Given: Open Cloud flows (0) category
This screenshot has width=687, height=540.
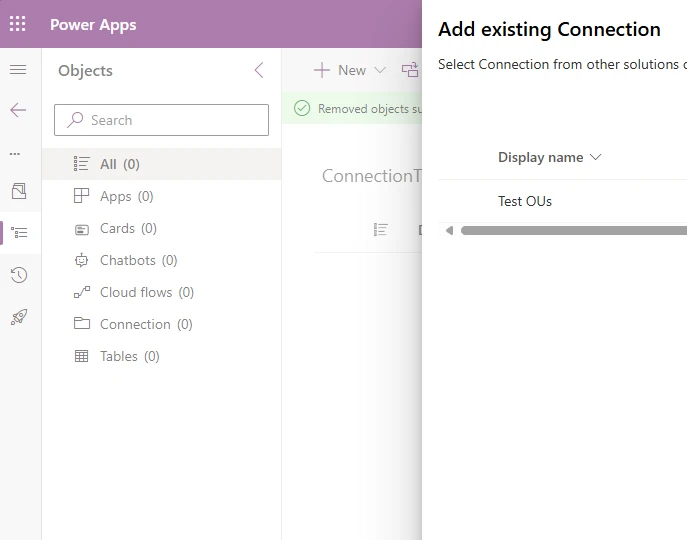Looking at the screenshot, I should [x=146, y=292].
